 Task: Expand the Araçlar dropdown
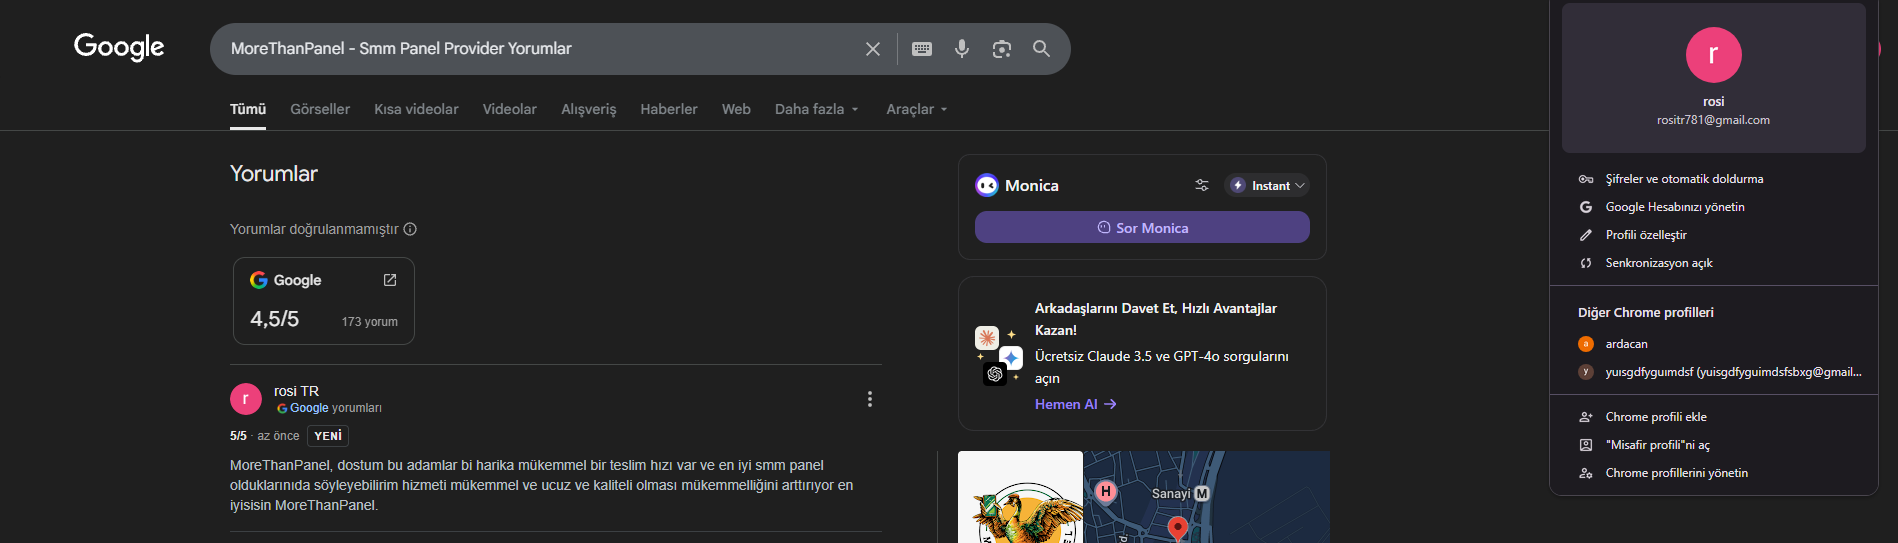coord(917,109)
